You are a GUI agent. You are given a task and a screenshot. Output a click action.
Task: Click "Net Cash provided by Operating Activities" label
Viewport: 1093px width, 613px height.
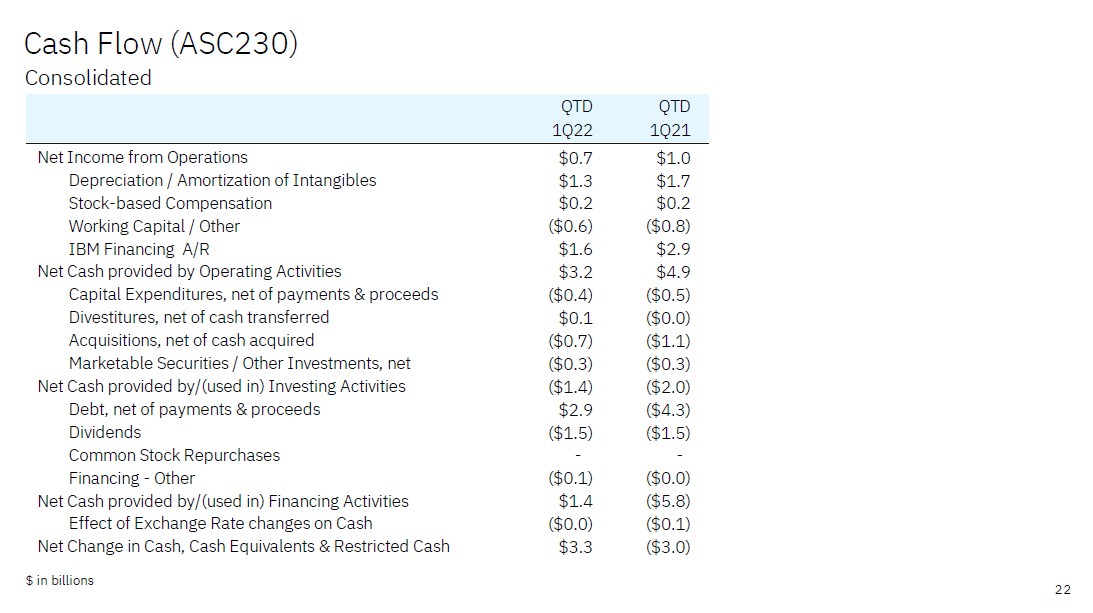pyautogui.click(x=189, y=271)
